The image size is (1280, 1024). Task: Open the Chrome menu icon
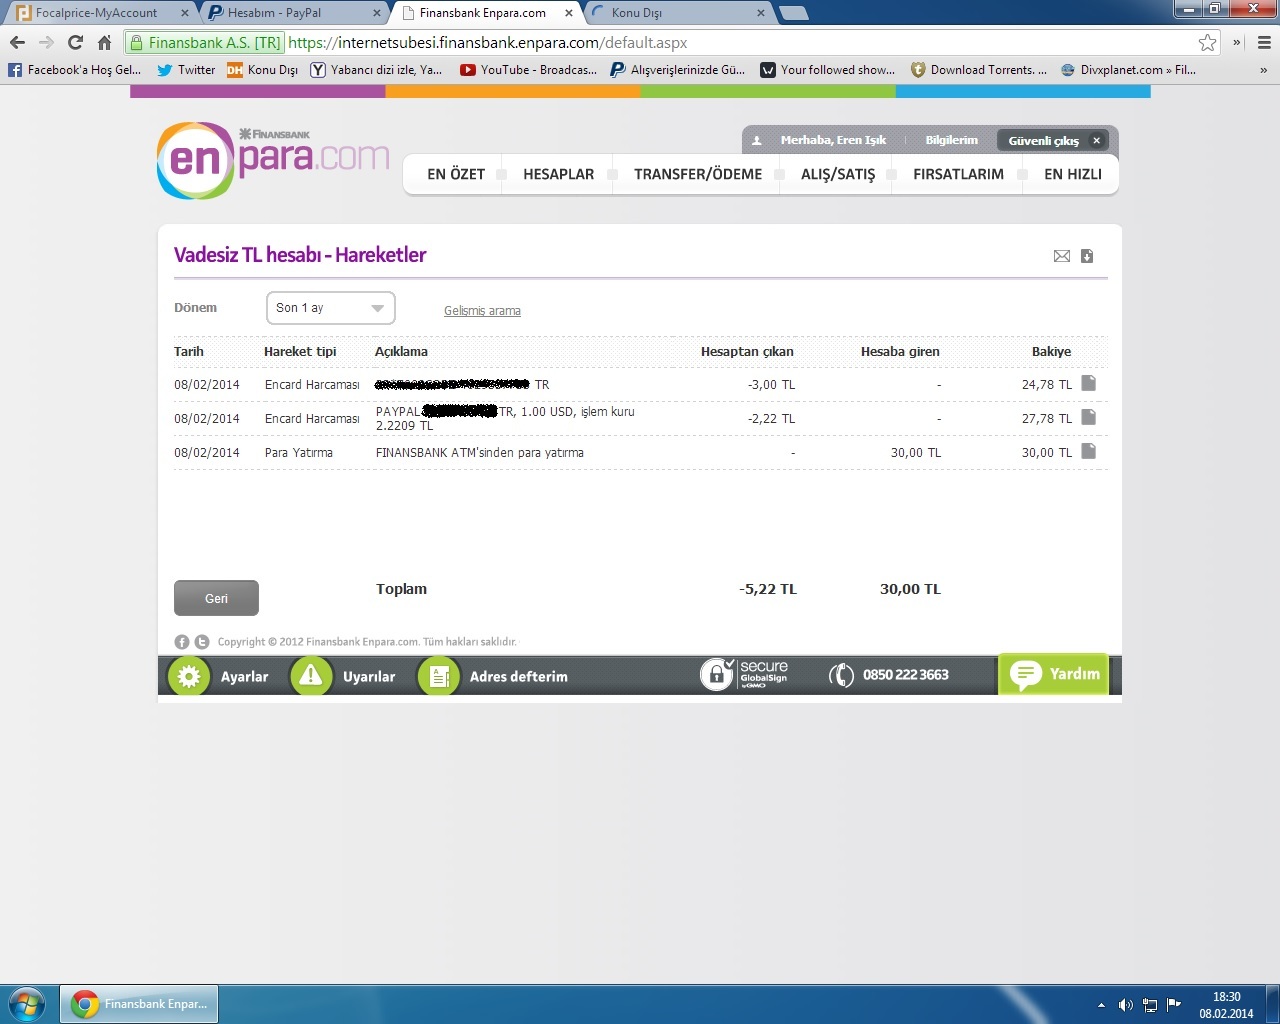1264,42
